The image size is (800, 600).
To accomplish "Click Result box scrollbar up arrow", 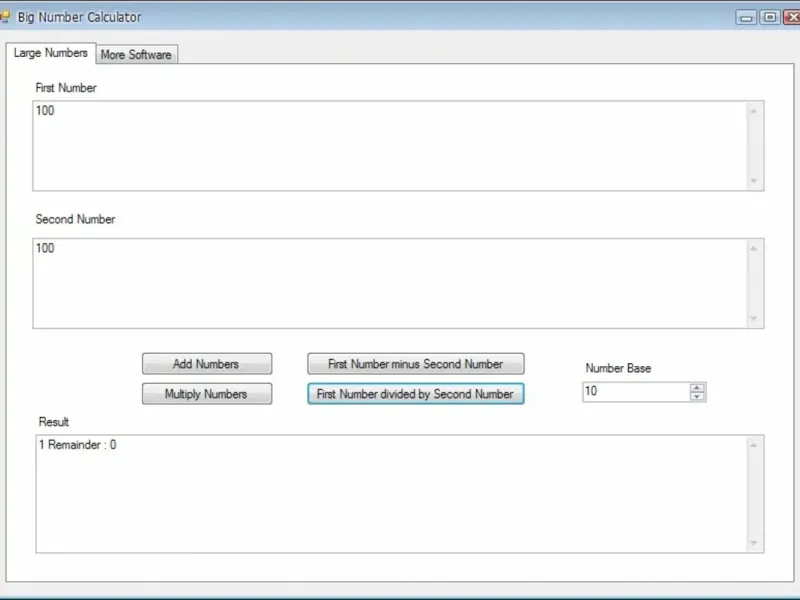I will (754, 445).
